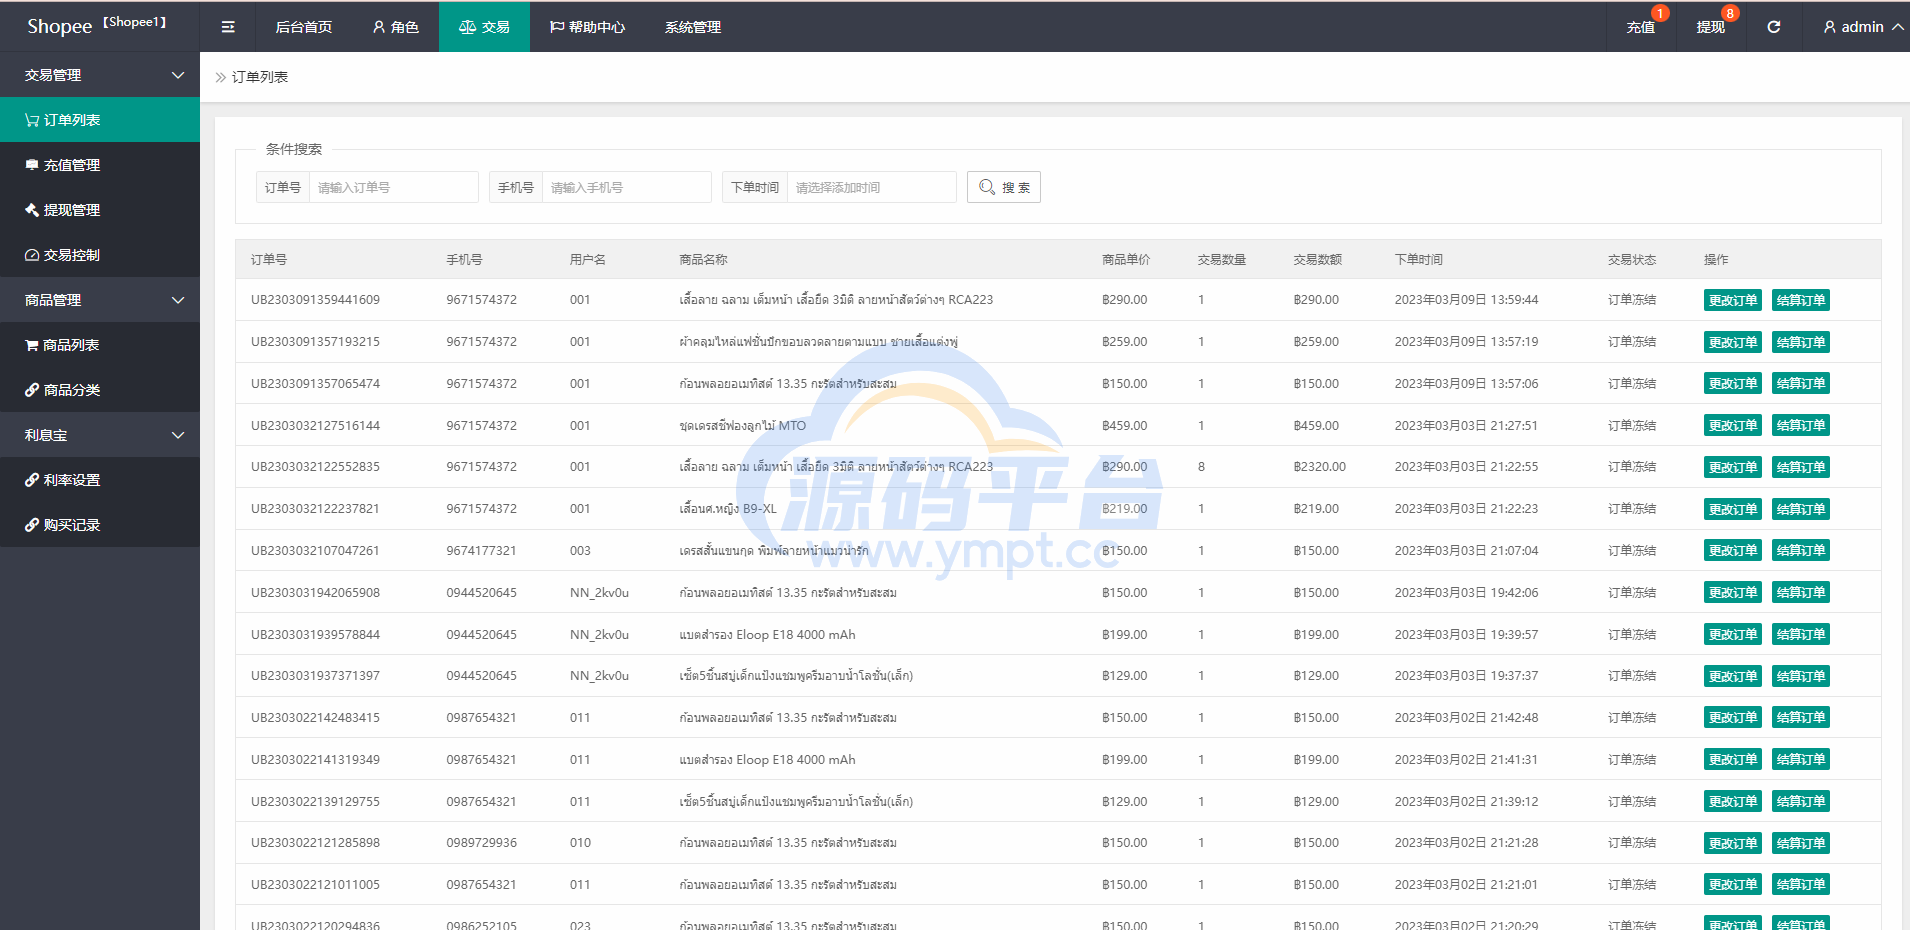This screenshot has height=930, width=1910.
Task: Click phone number 0989729936
Action: tap(481, 843)
